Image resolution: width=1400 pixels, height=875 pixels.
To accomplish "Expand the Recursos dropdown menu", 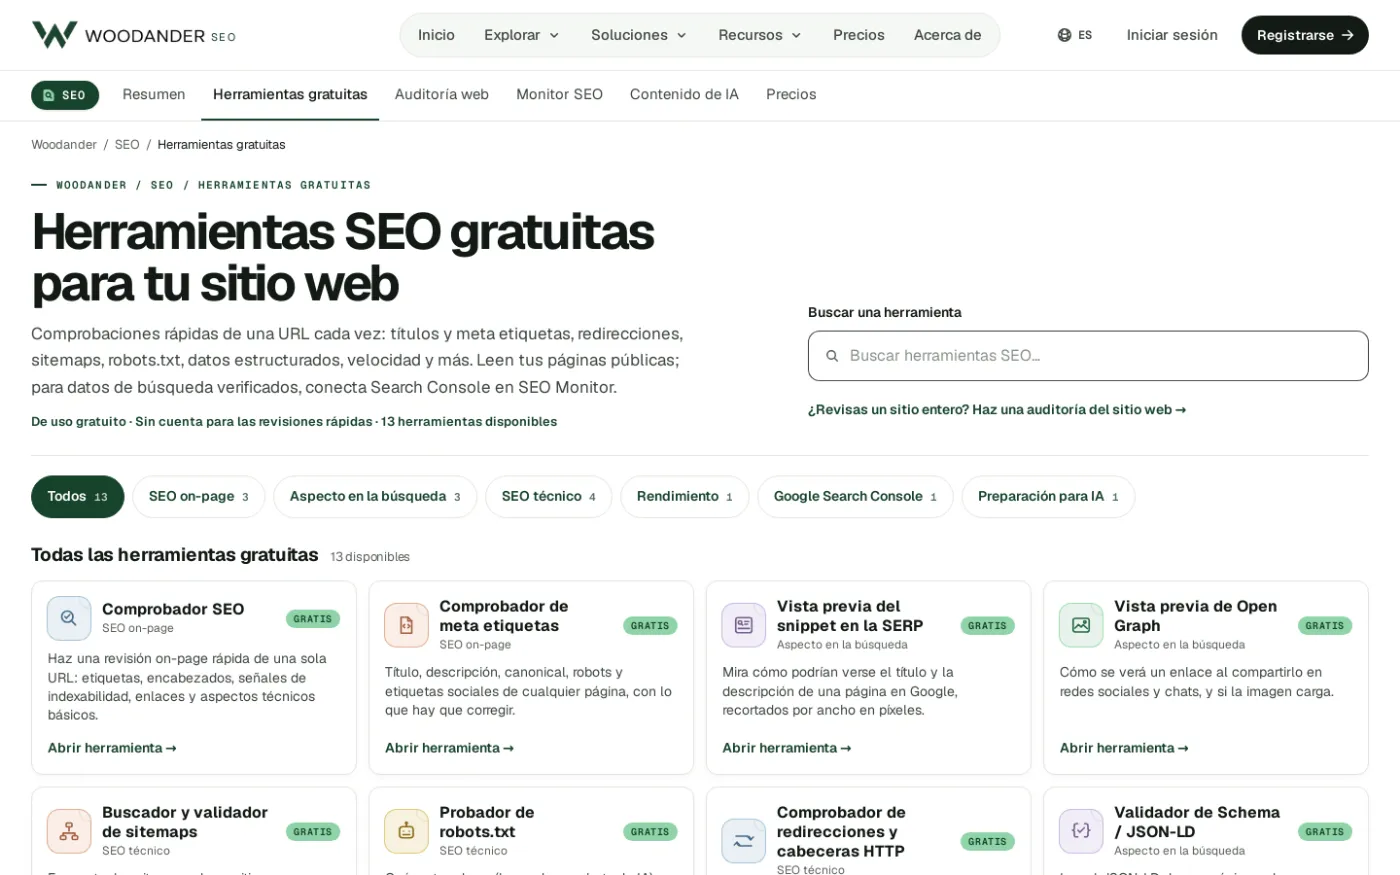I will [x=759, y=35].
